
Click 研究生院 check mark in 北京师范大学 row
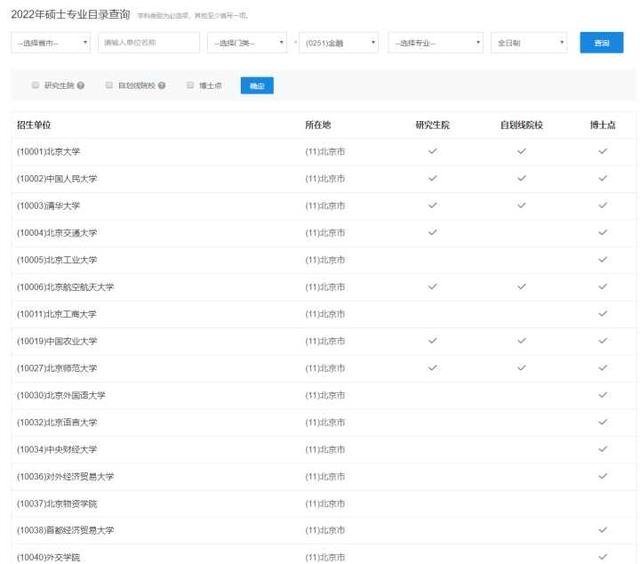[432, 368]
